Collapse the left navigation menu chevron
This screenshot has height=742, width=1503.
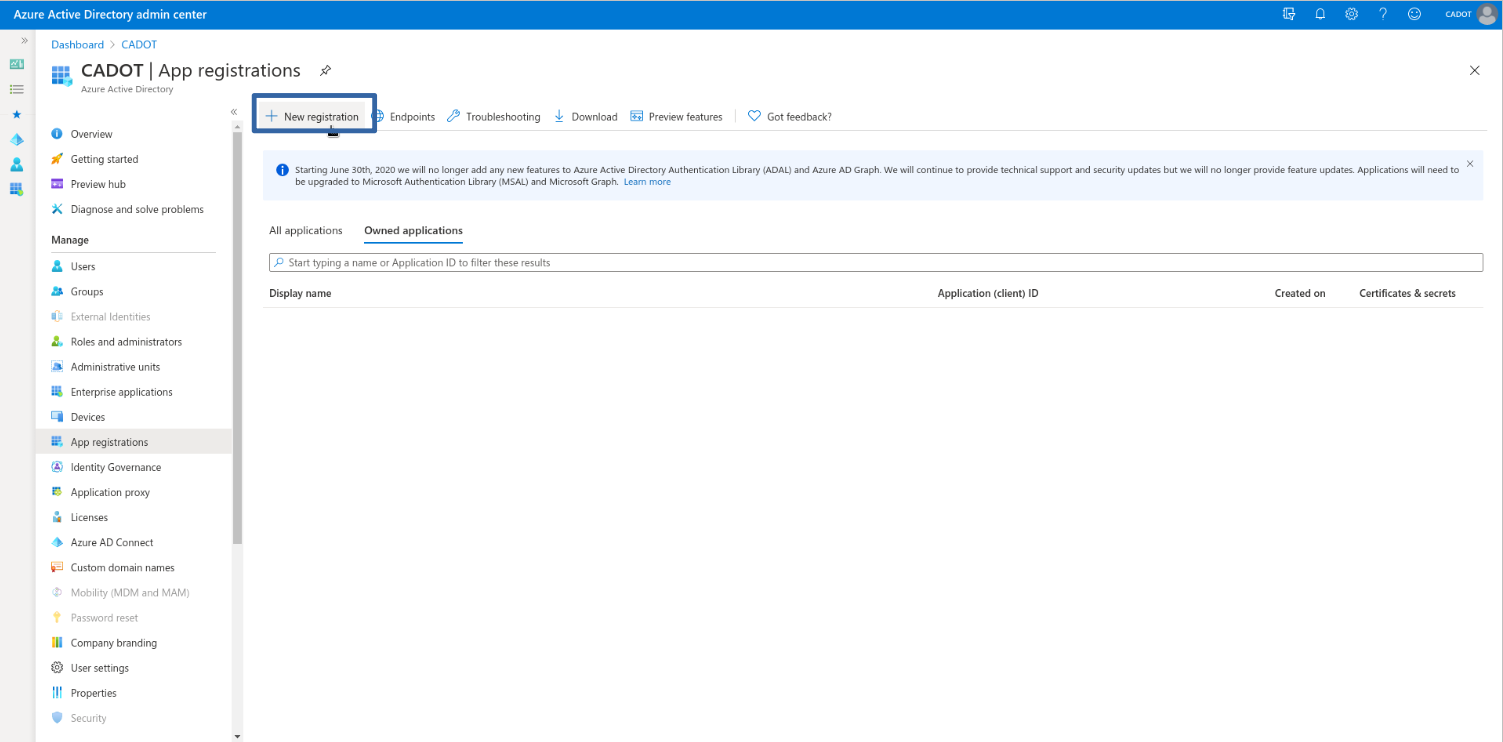[x=234, y=112]
